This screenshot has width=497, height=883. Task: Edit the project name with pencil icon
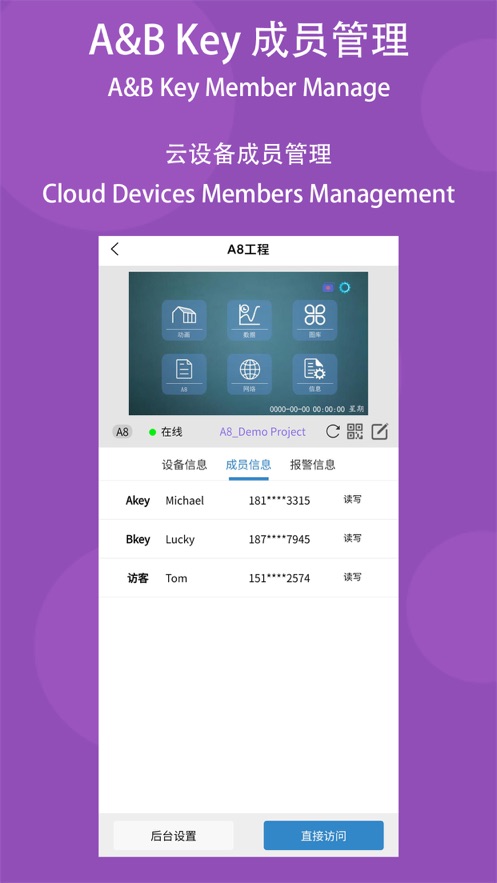(x=379, y=432)
